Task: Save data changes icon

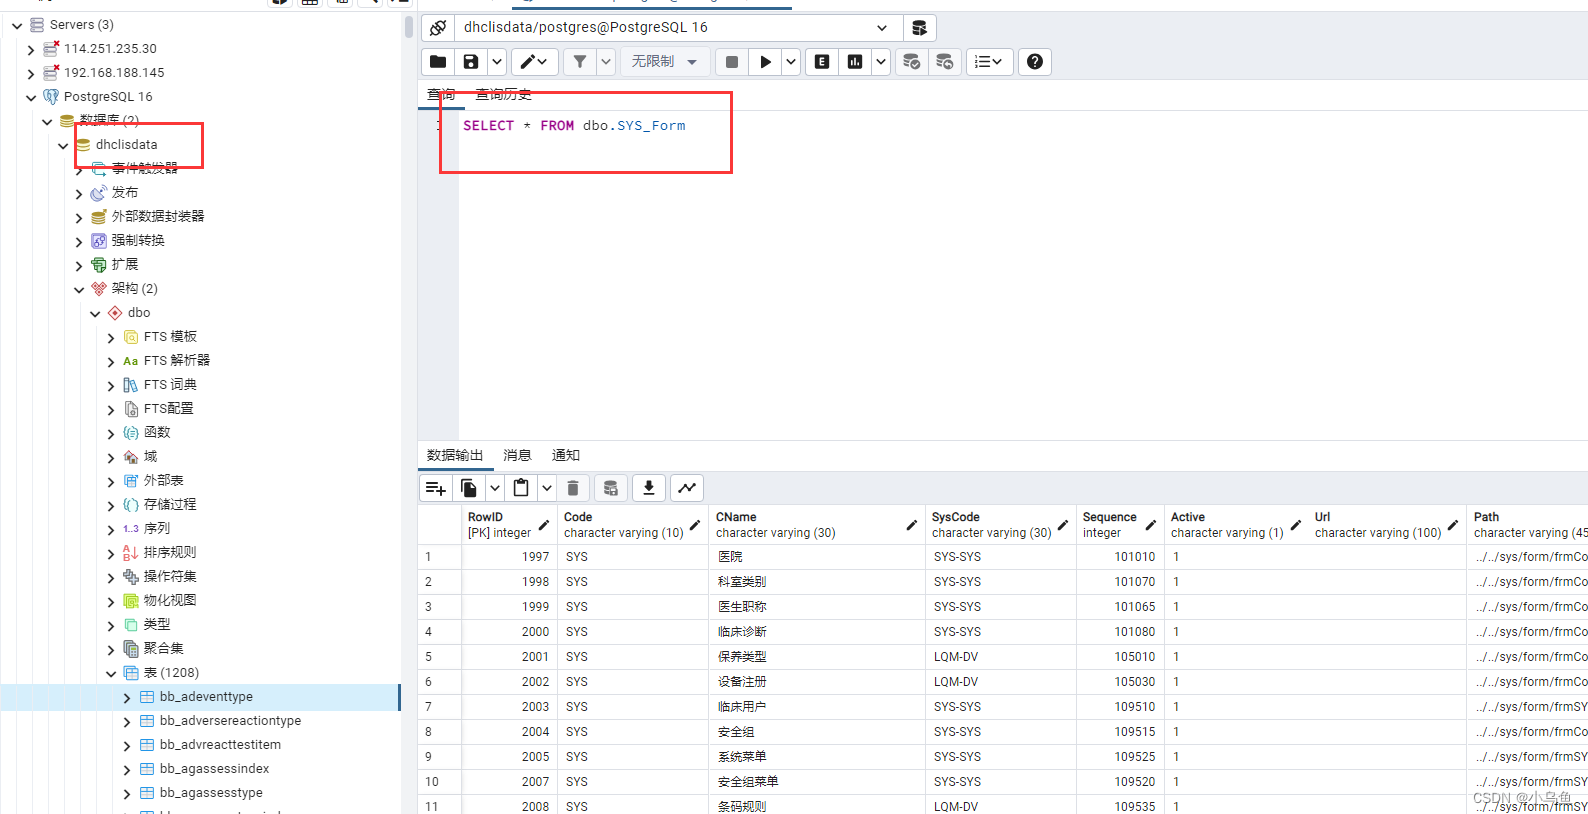Action: pyautogui.click(x=611, y=488)
